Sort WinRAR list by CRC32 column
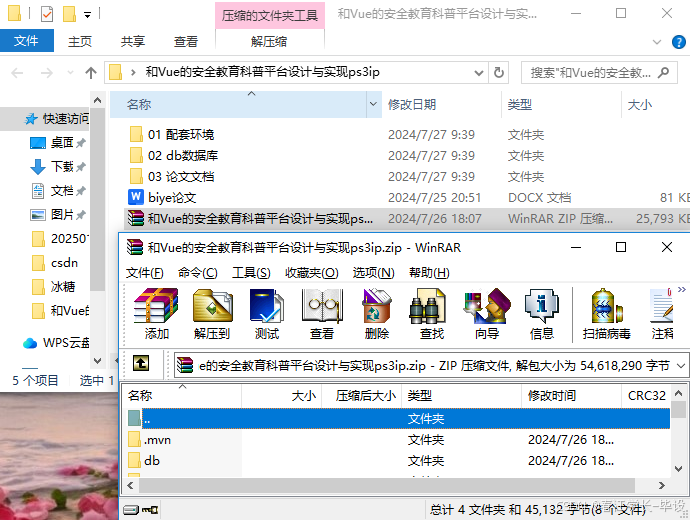The height and width of the screenshot is (520, 690). pos(646,395)
